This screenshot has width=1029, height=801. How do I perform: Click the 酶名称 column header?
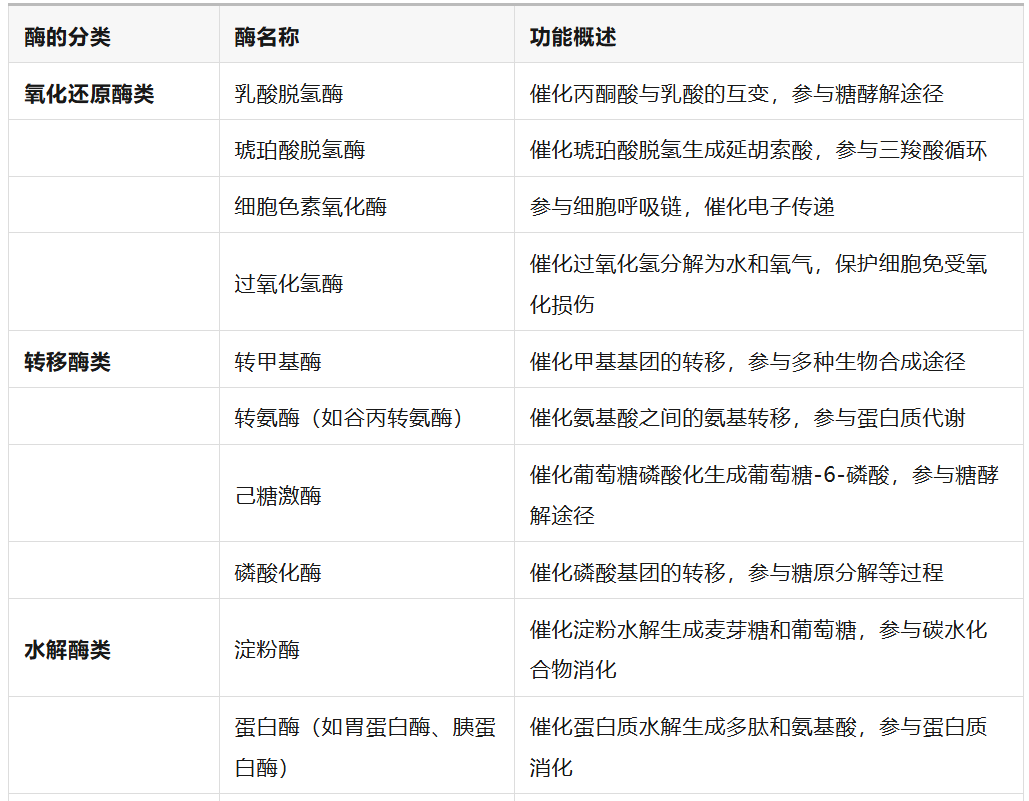(267, 38)
